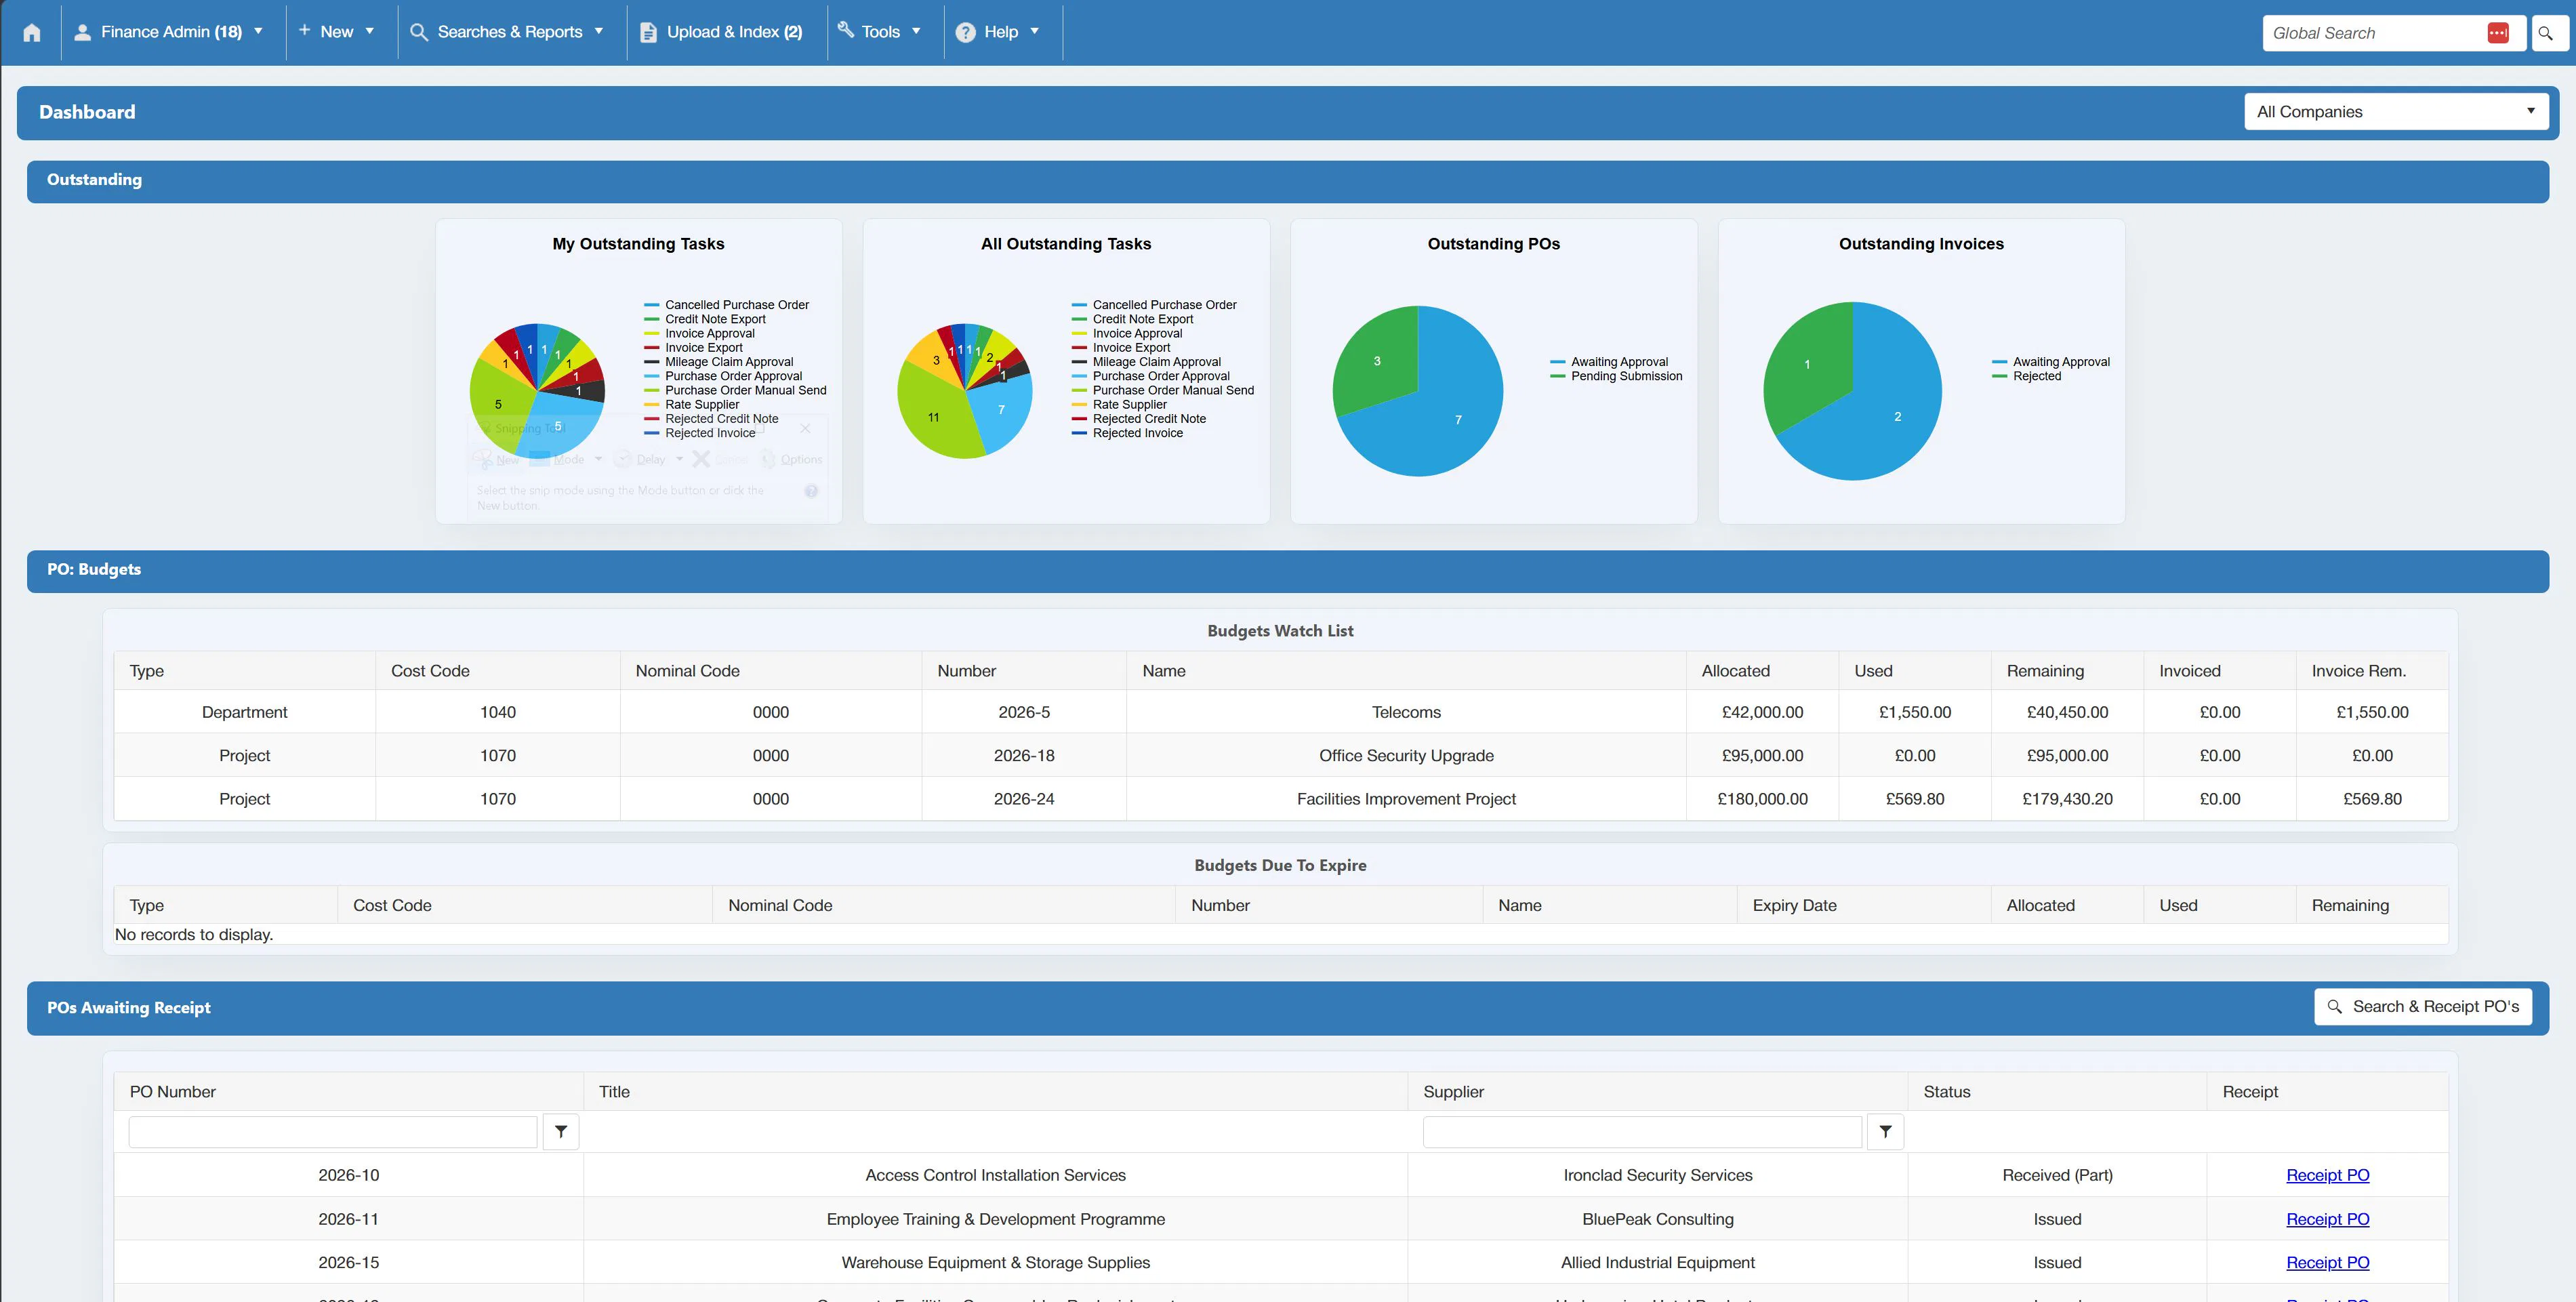This screenshot has height=1302, width=2576.
Task: Click the Facilities Improvement Project name cell
Action: [1406, 799]
